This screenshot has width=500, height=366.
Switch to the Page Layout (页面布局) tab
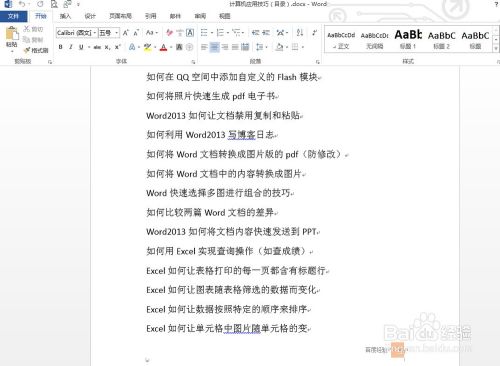(x=120, y=16)
